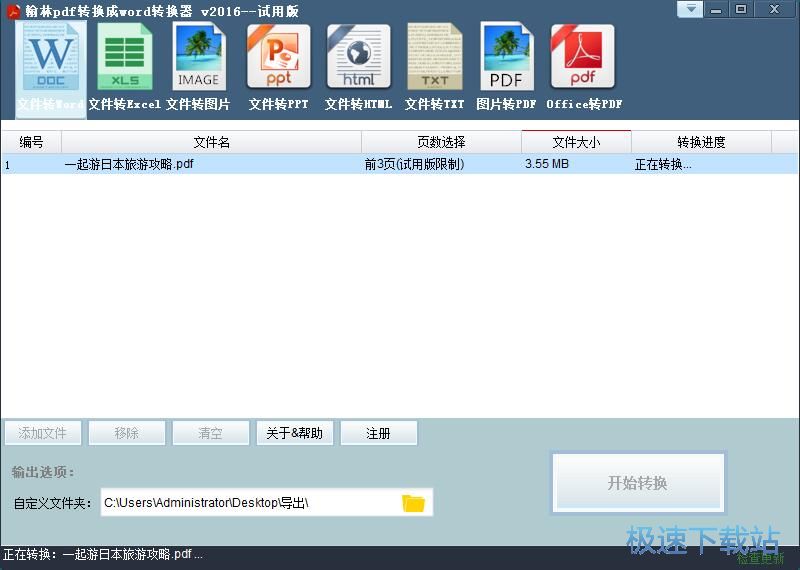Click the 检查更新 link at bottom right
This screenshot has height=570, width=800.
pyautogui.click(x=760, y=558)
